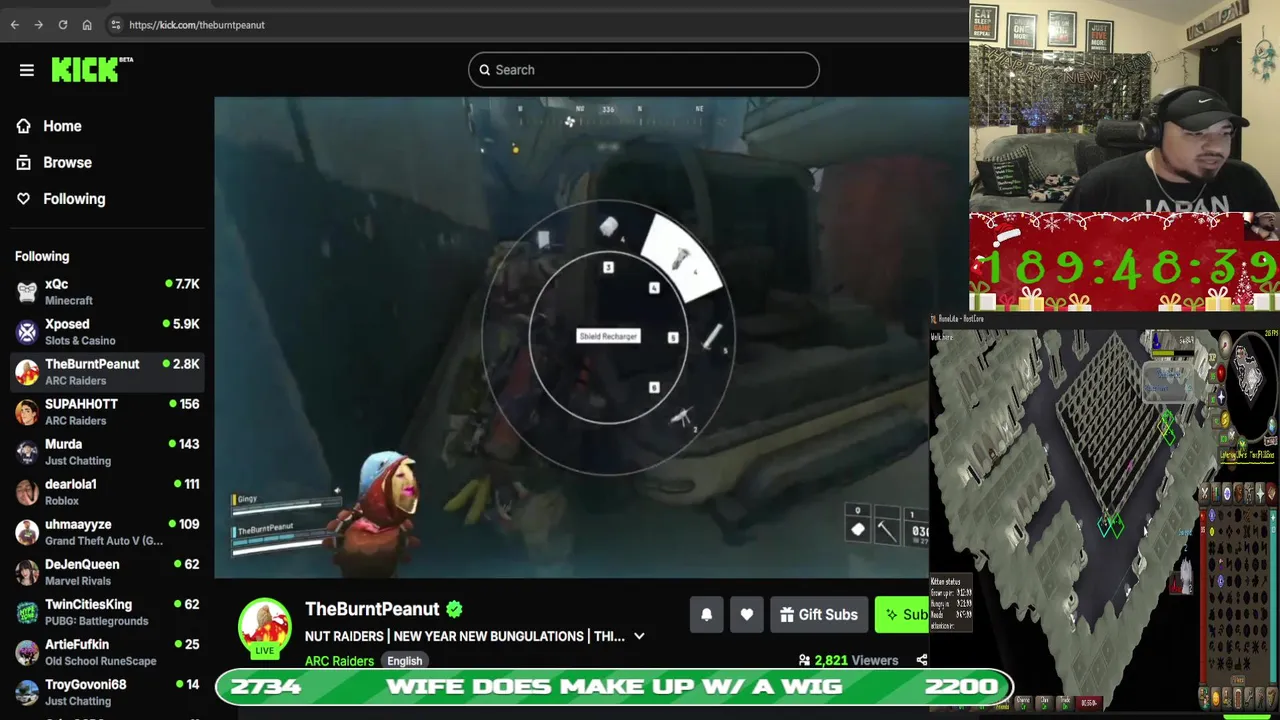Open SUPAHHOTT's channel via its avatar
1280x720 pixels.
click(x=27, y=411)
